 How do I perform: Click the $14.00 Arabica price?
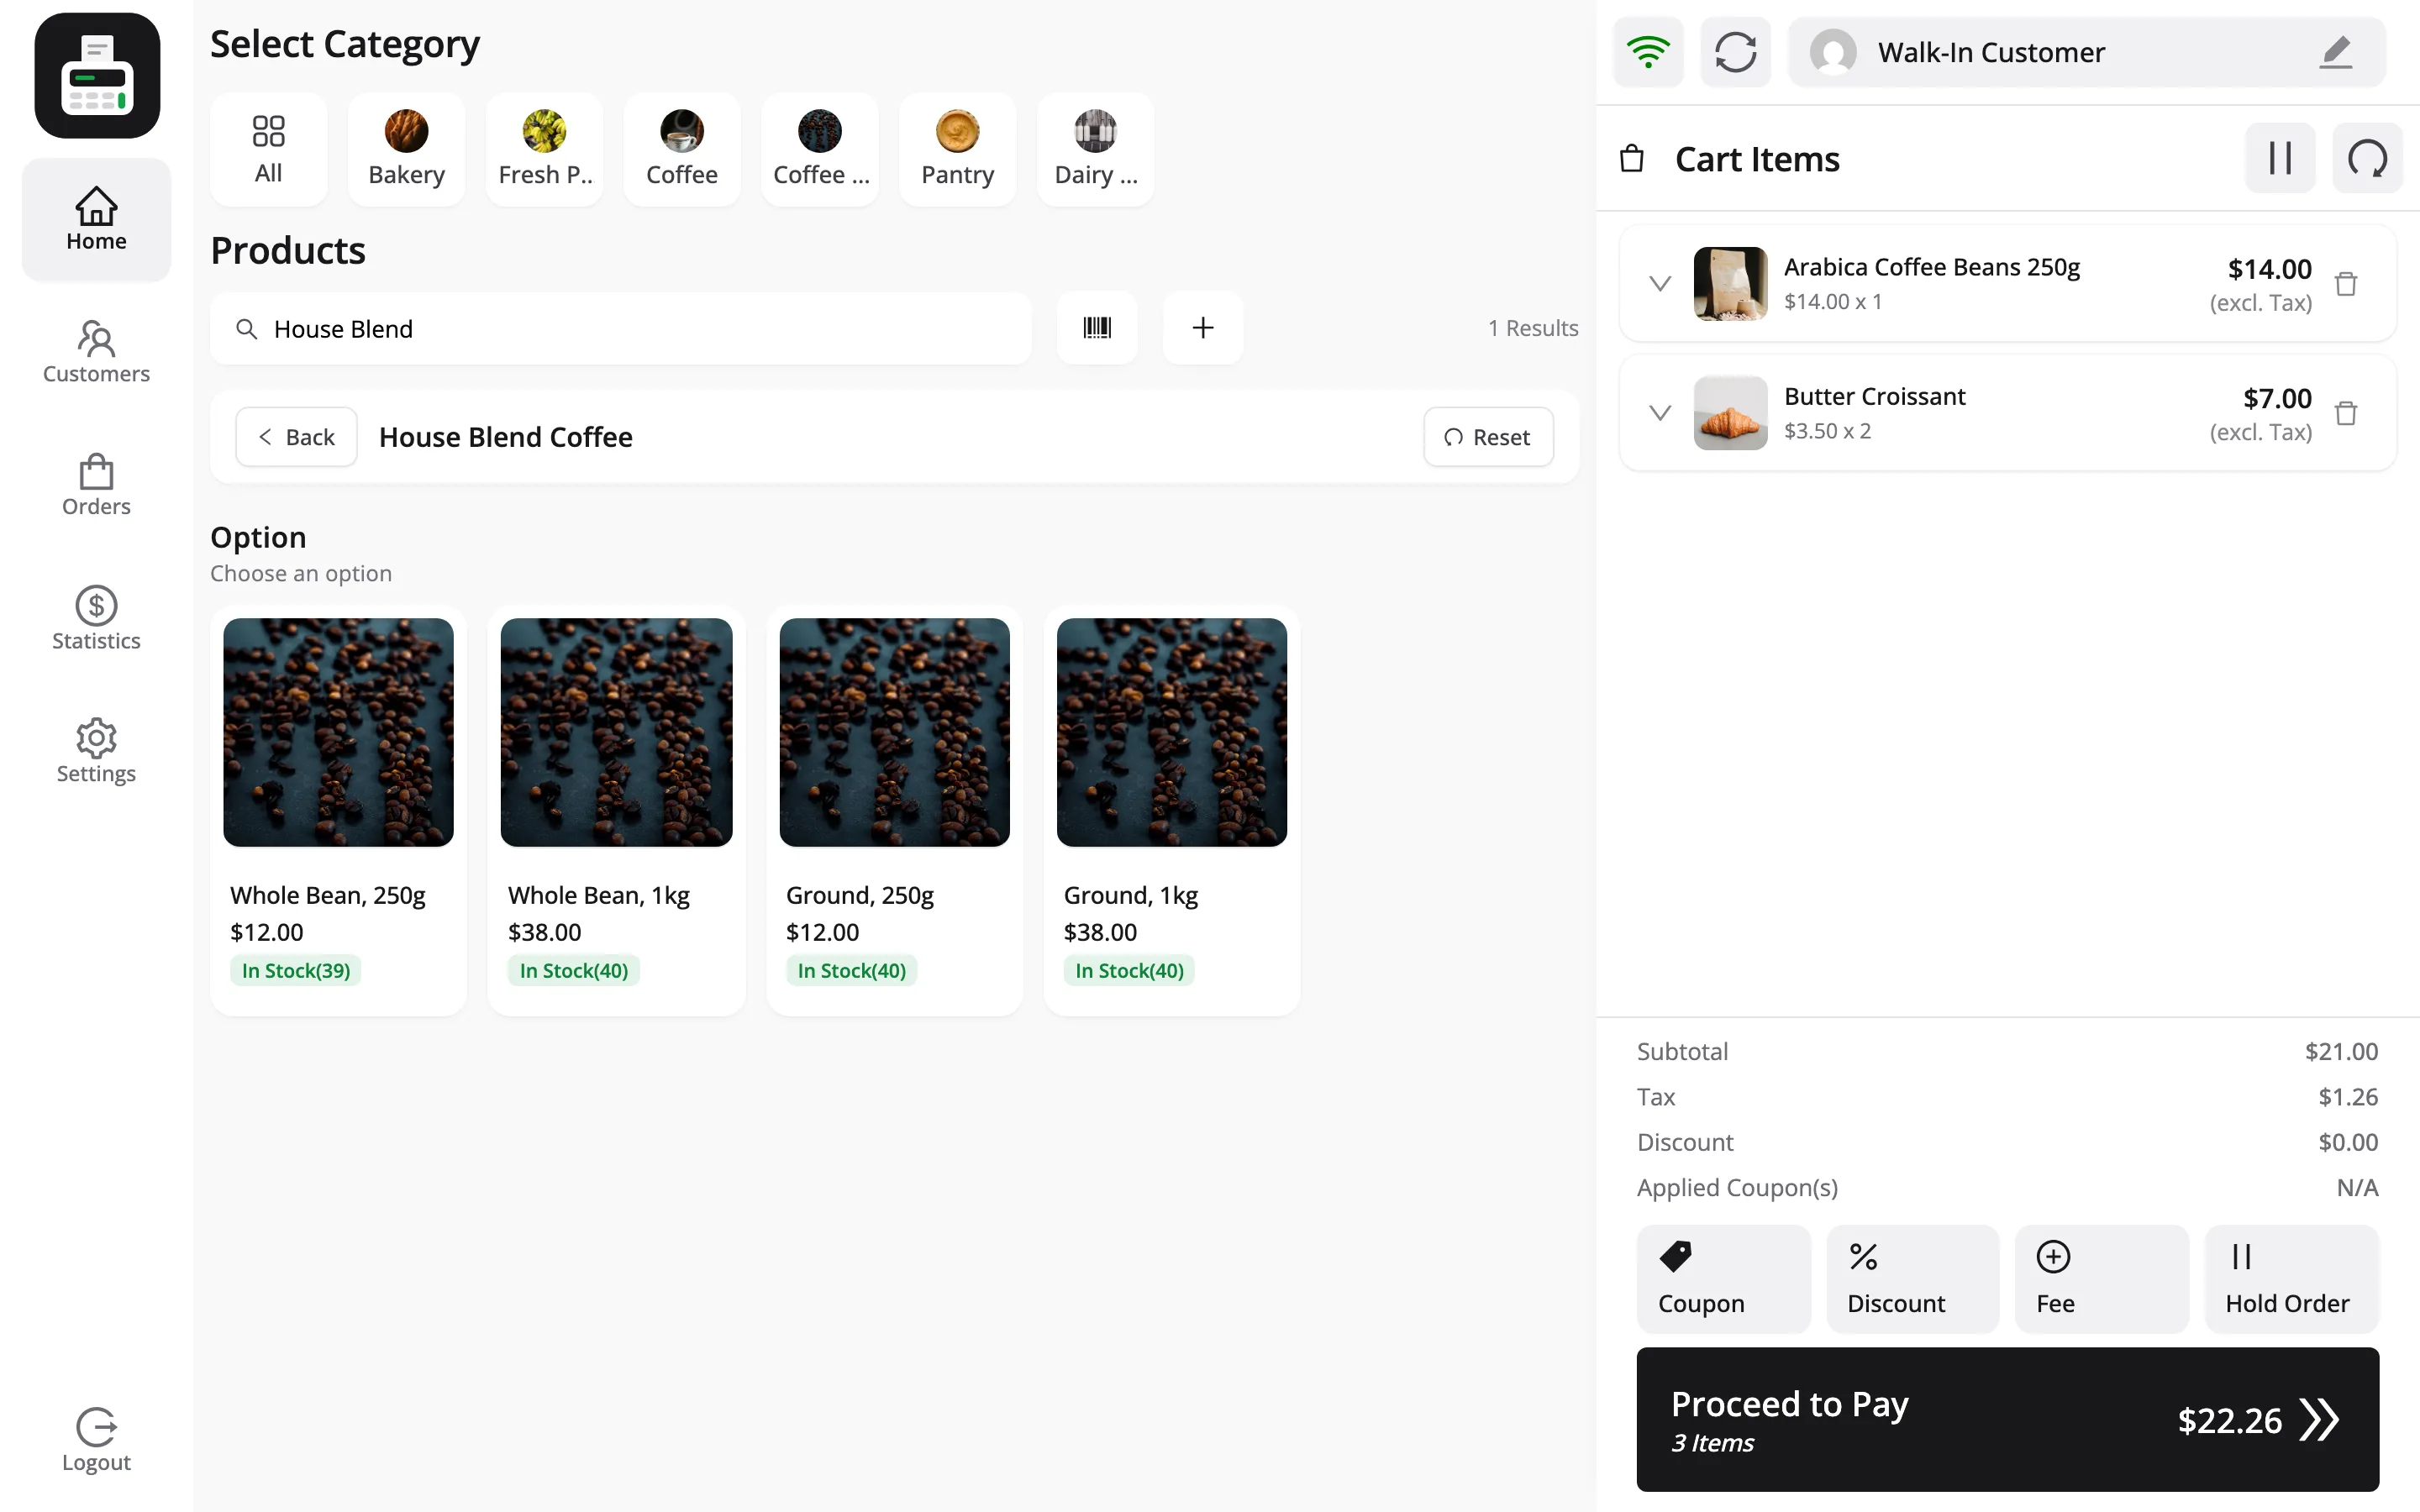click(2269, 269)
